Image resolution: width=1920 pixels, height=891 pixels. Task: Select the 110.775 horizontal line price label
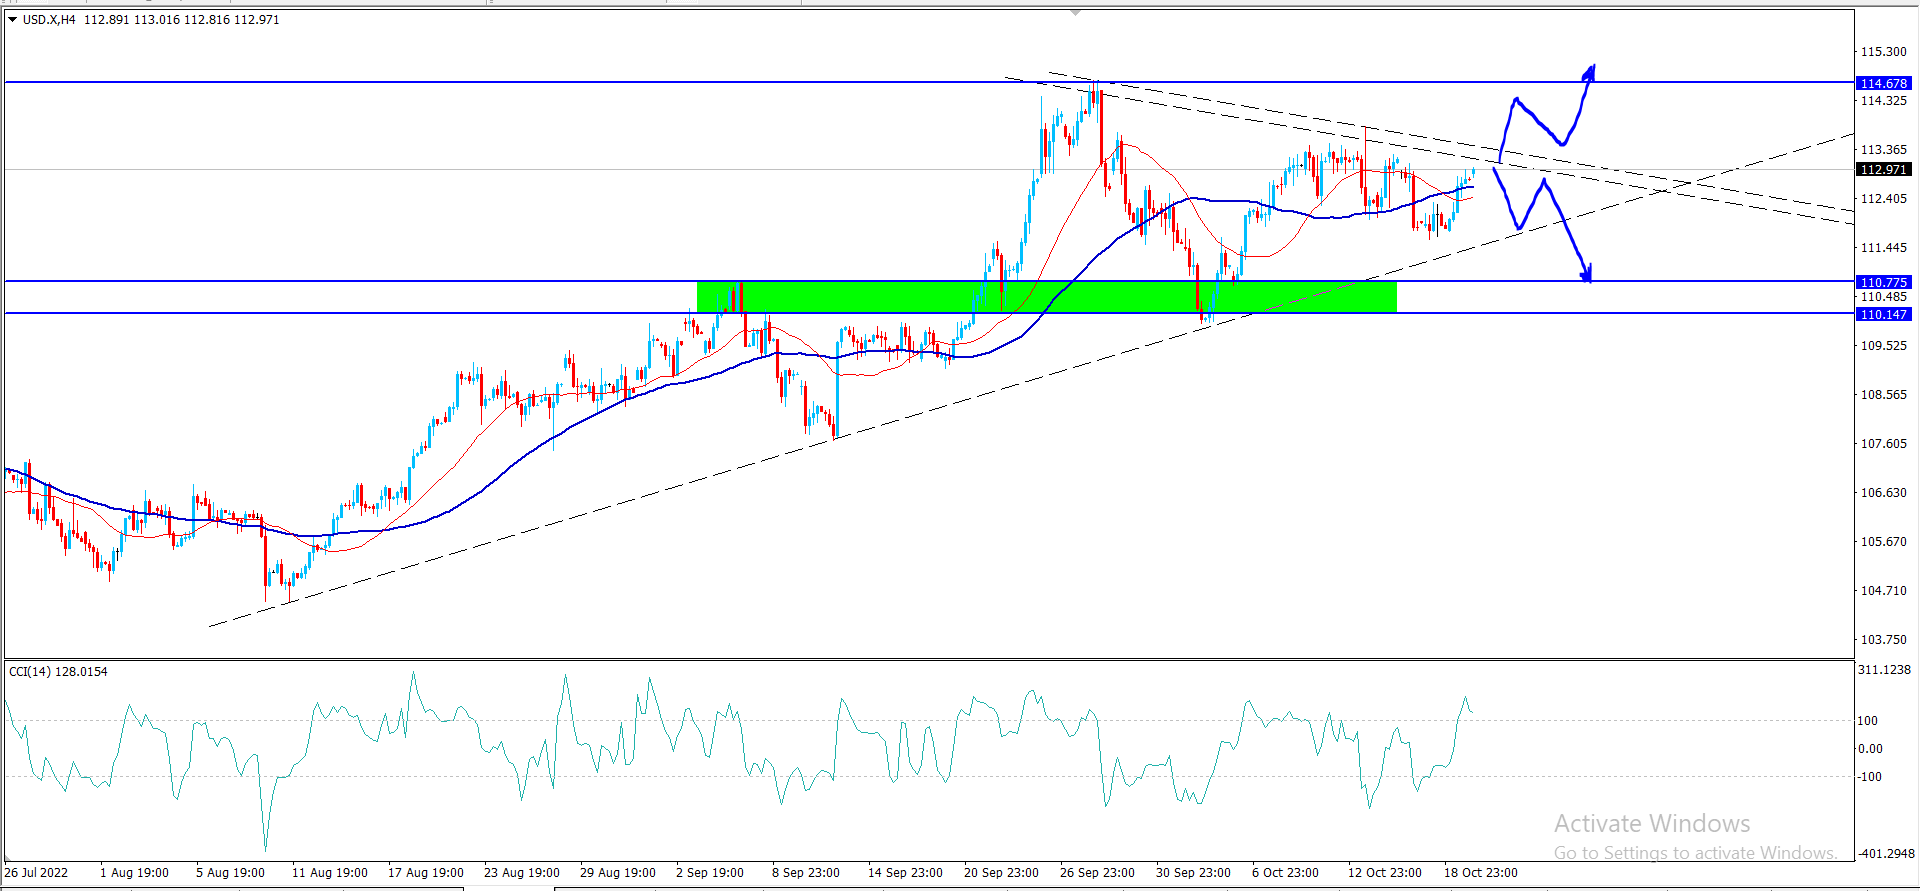(x=1883, y=282)
